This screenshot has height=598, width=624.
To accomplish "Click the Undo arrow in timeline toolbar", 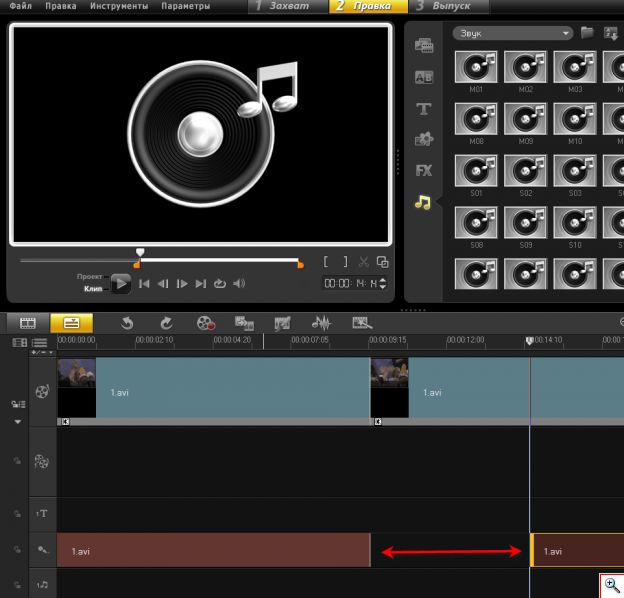I will [x=127, y=322].
